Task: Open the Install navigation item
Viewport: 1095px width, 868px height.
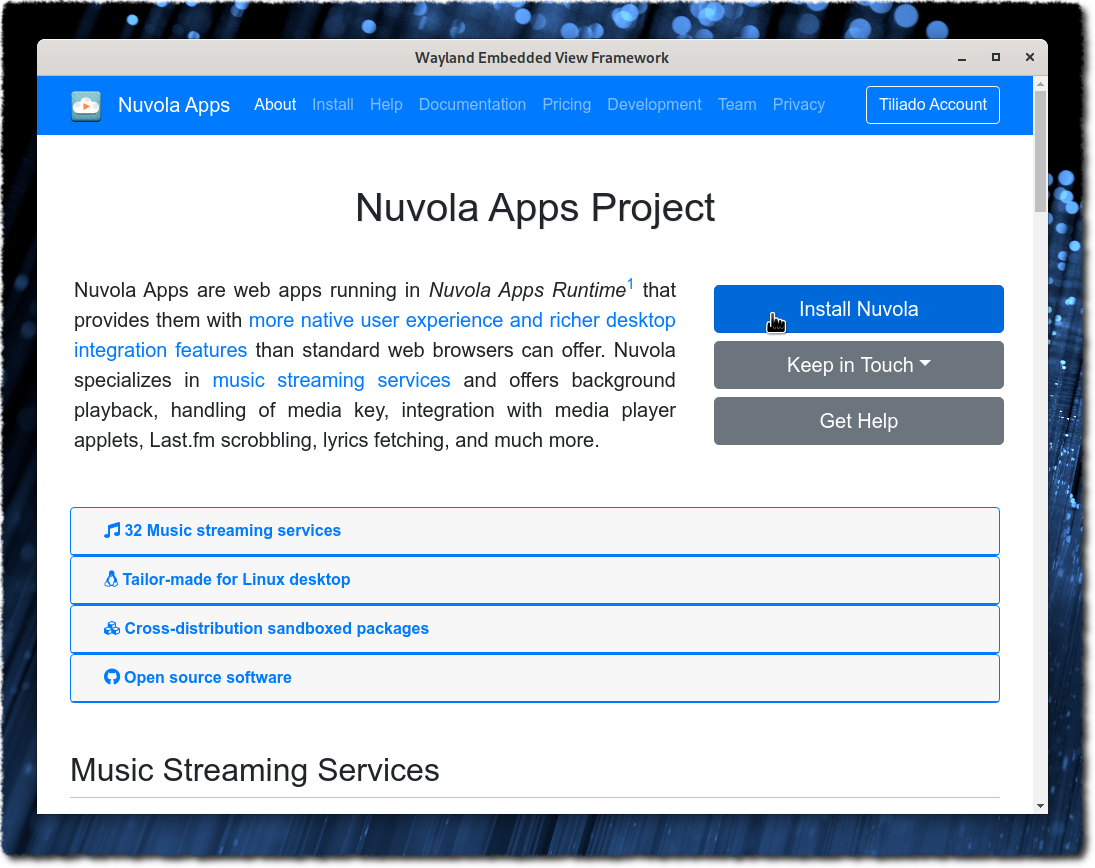Action: [333, 105]
